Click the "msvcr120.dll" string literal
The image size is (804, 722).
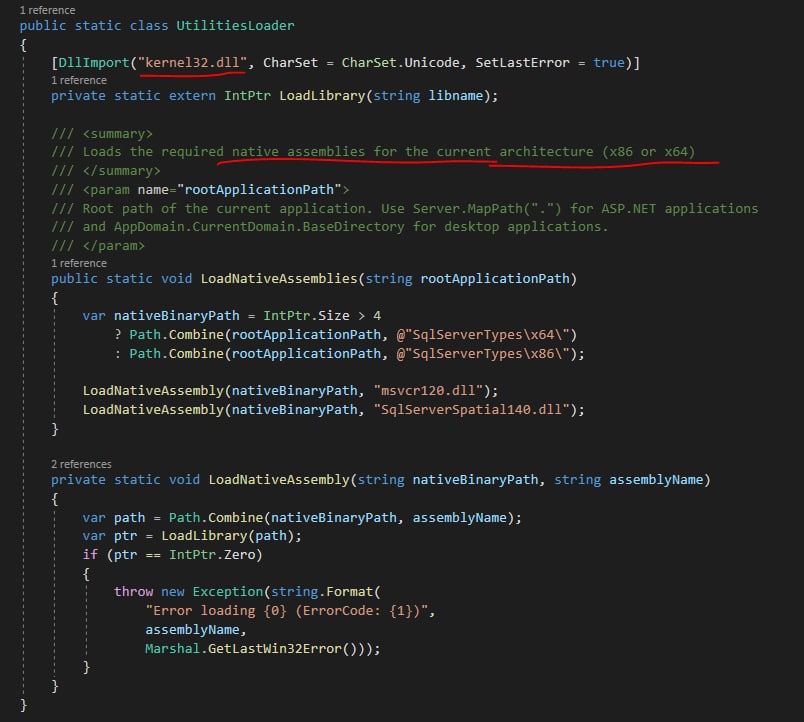(428, 391)
